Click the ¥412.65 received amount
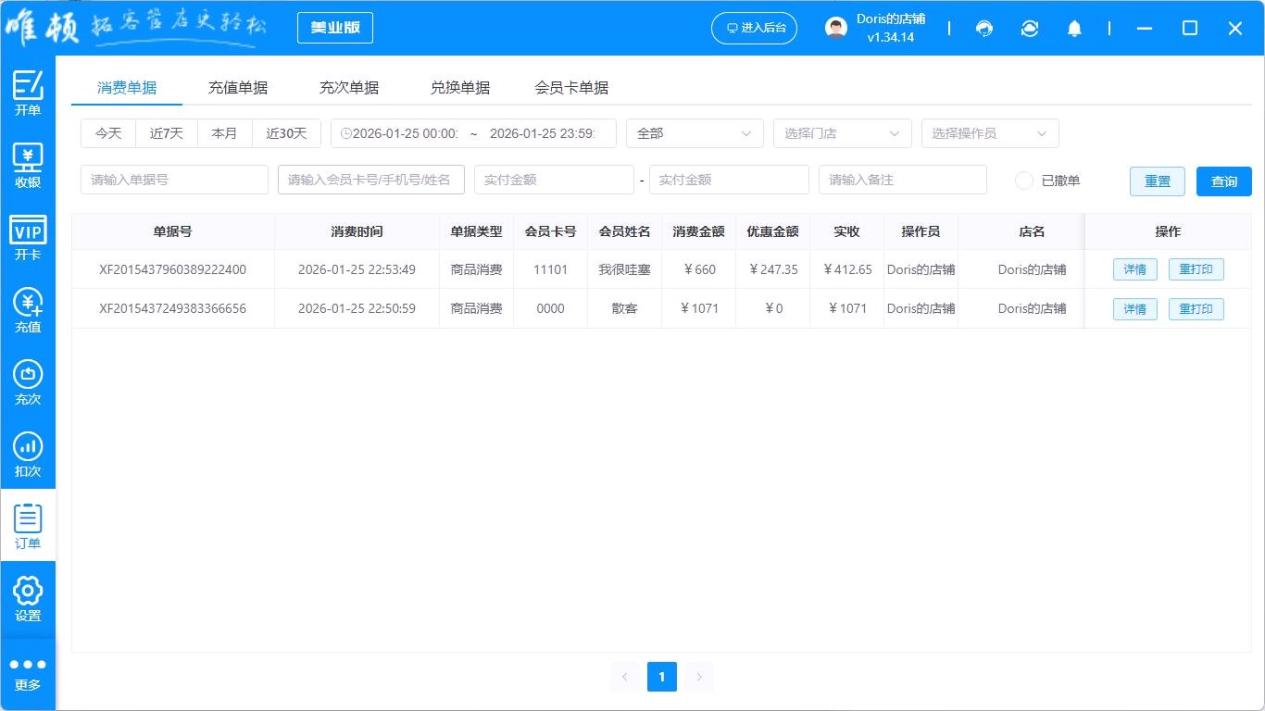Image resolution: width=1265 pixels, height=711 pixels. pyautogui.click(x=848, y=269)
